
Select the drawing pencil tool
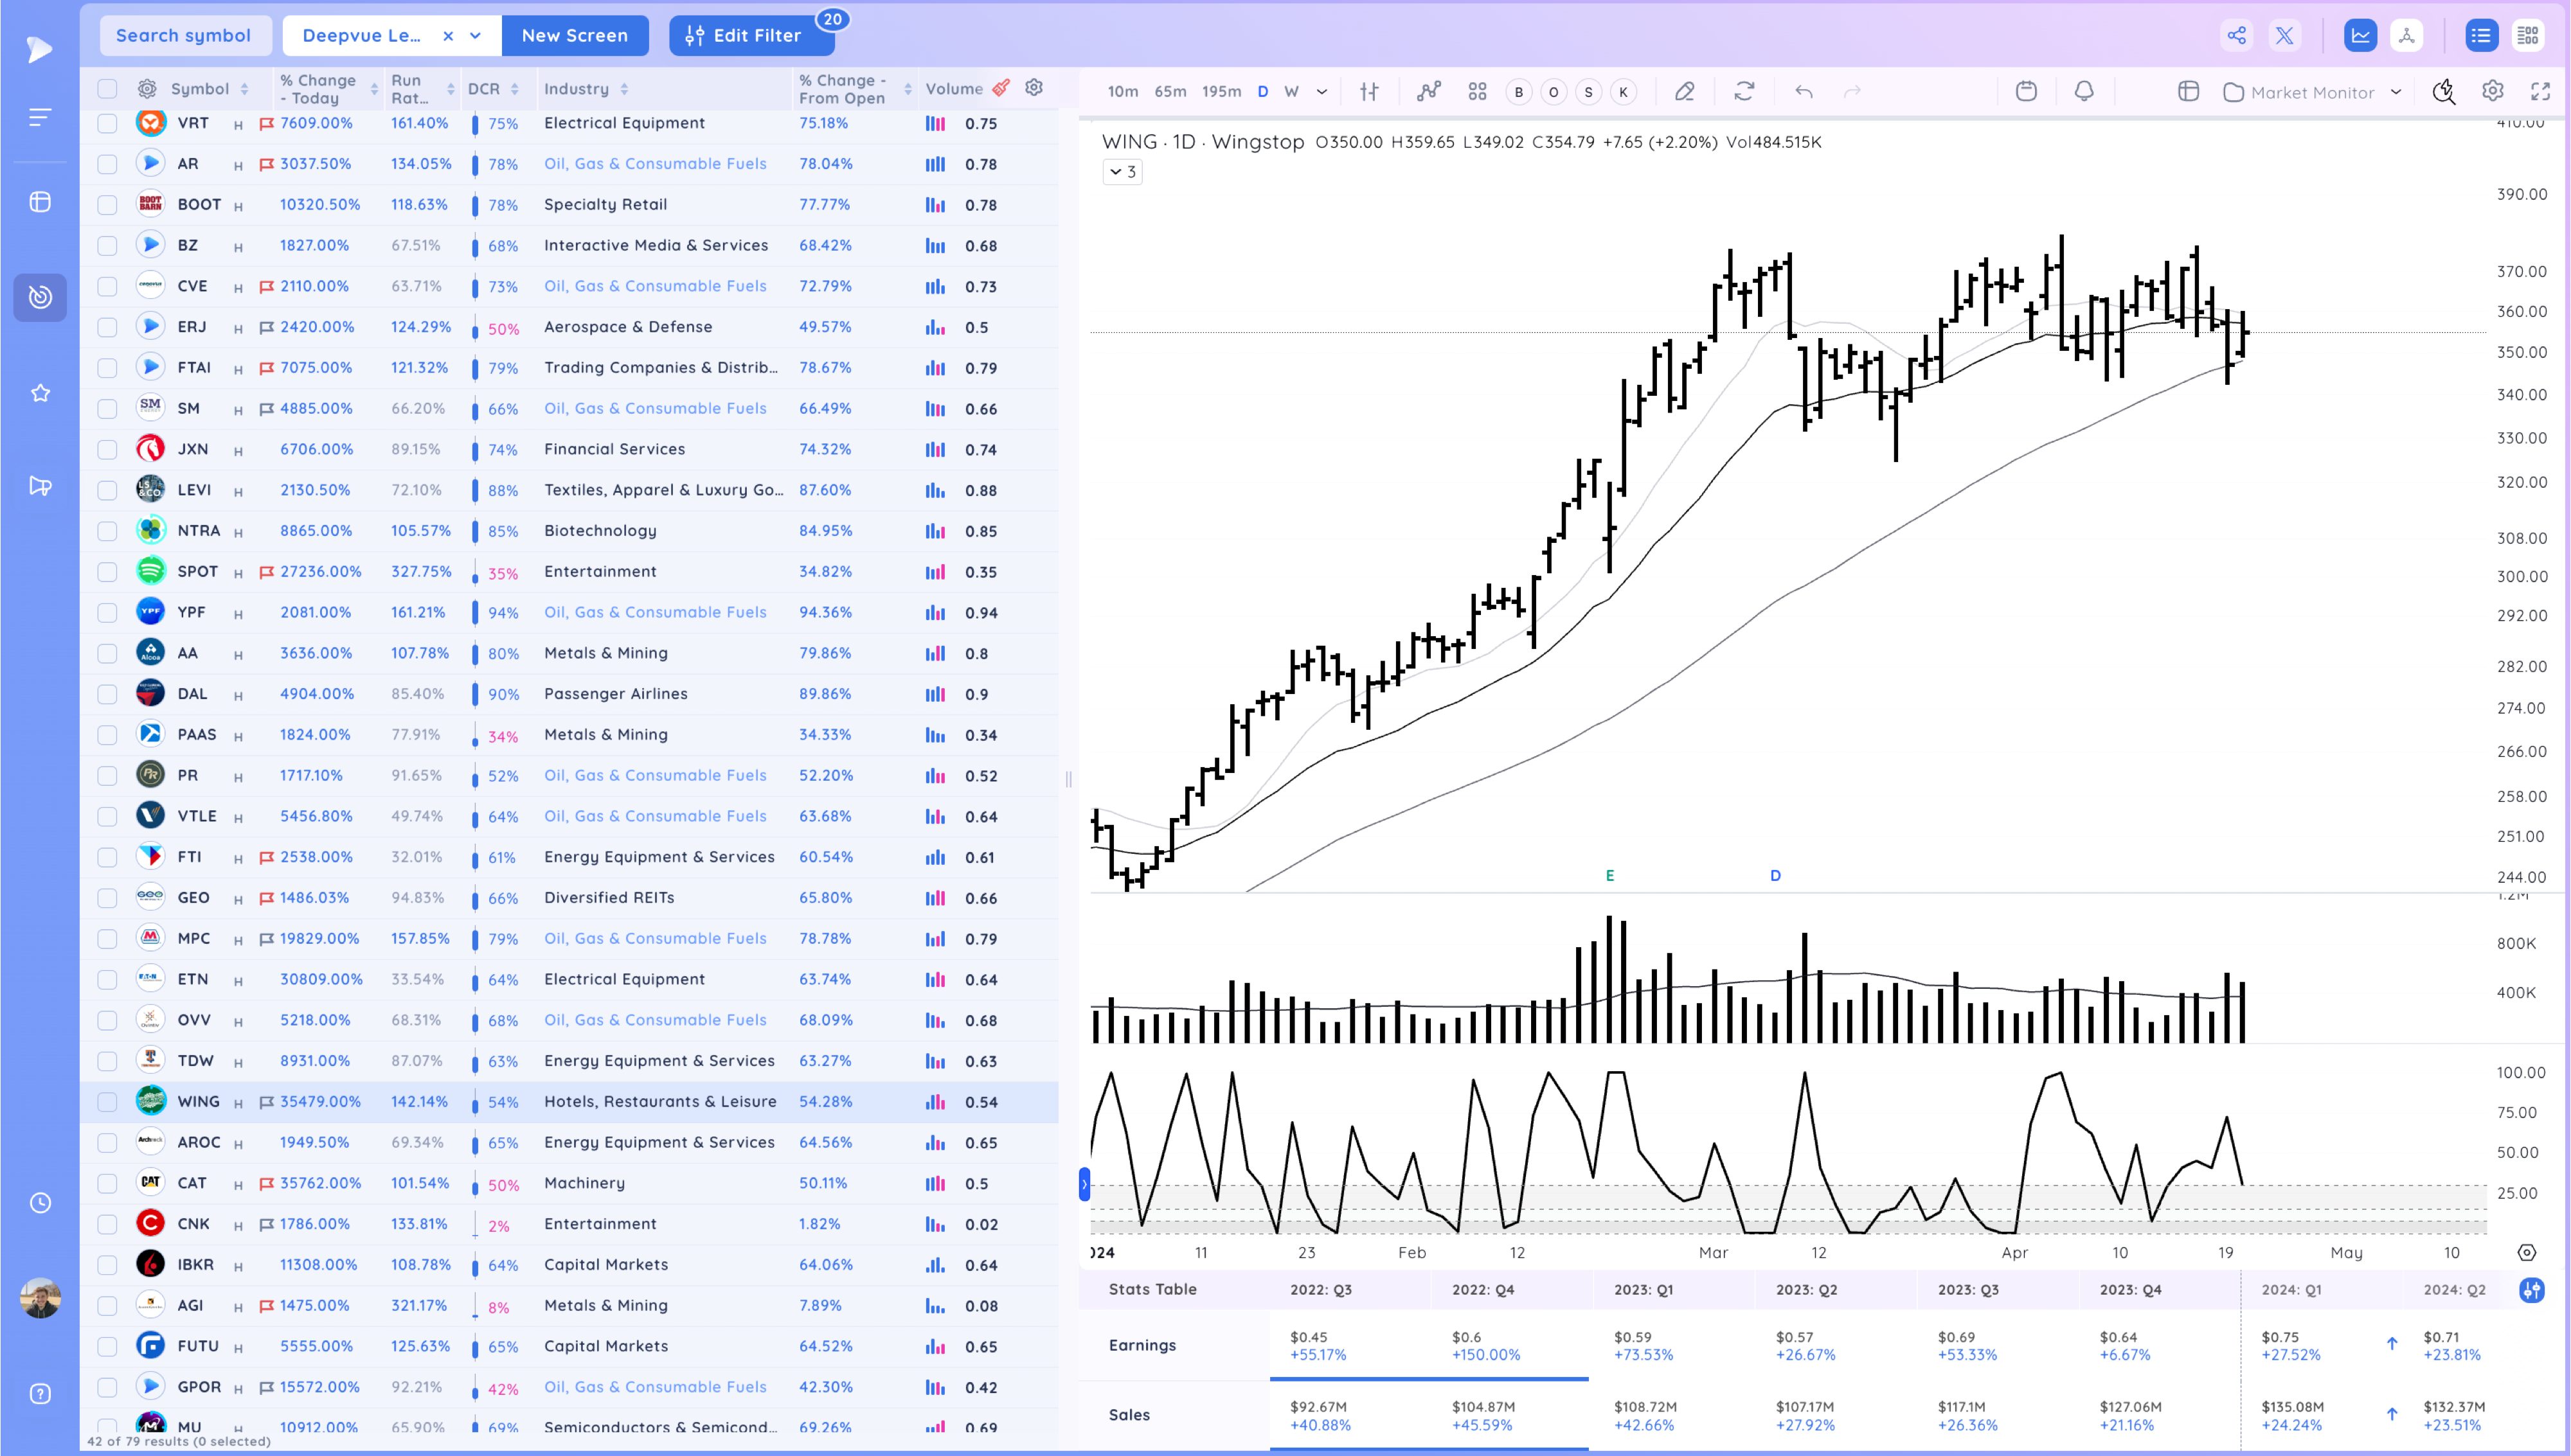1684,91
